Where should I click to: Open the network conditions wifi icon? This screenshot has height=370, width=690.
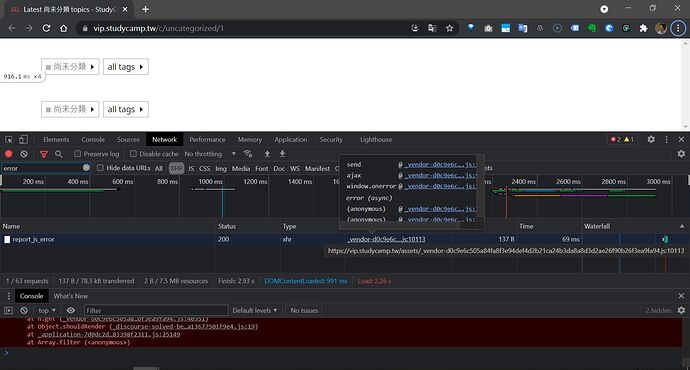pos(248,154)
